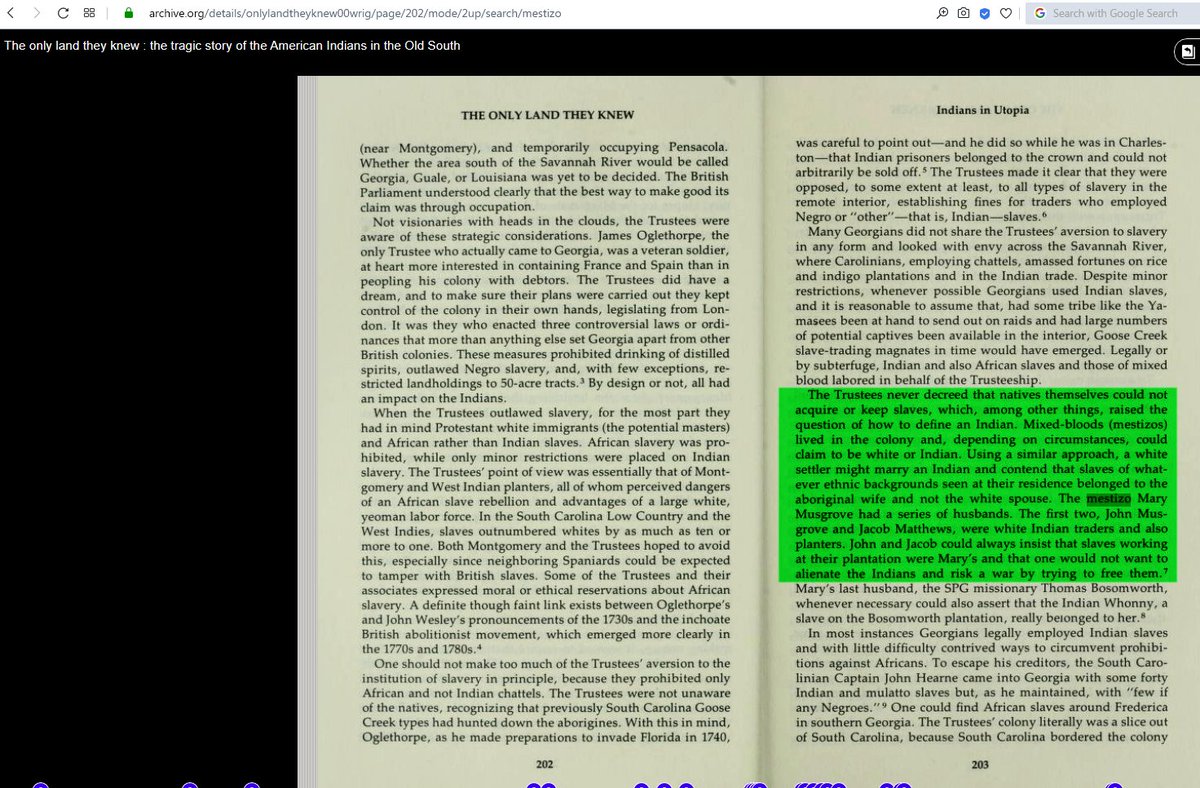Click page number 202
This screenshot has width=1200, height=788.
point(545,764)
